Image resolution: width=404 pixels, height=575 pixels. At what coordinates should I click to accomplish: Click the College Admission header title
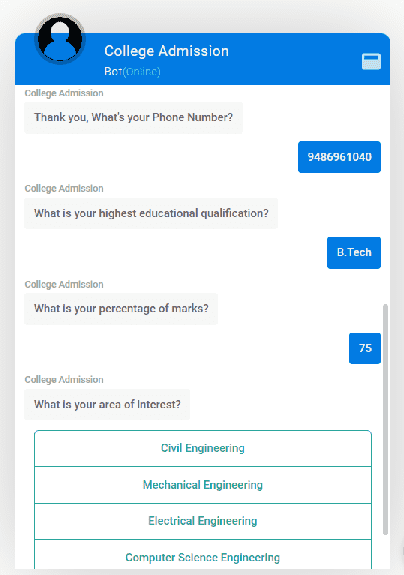166,51
